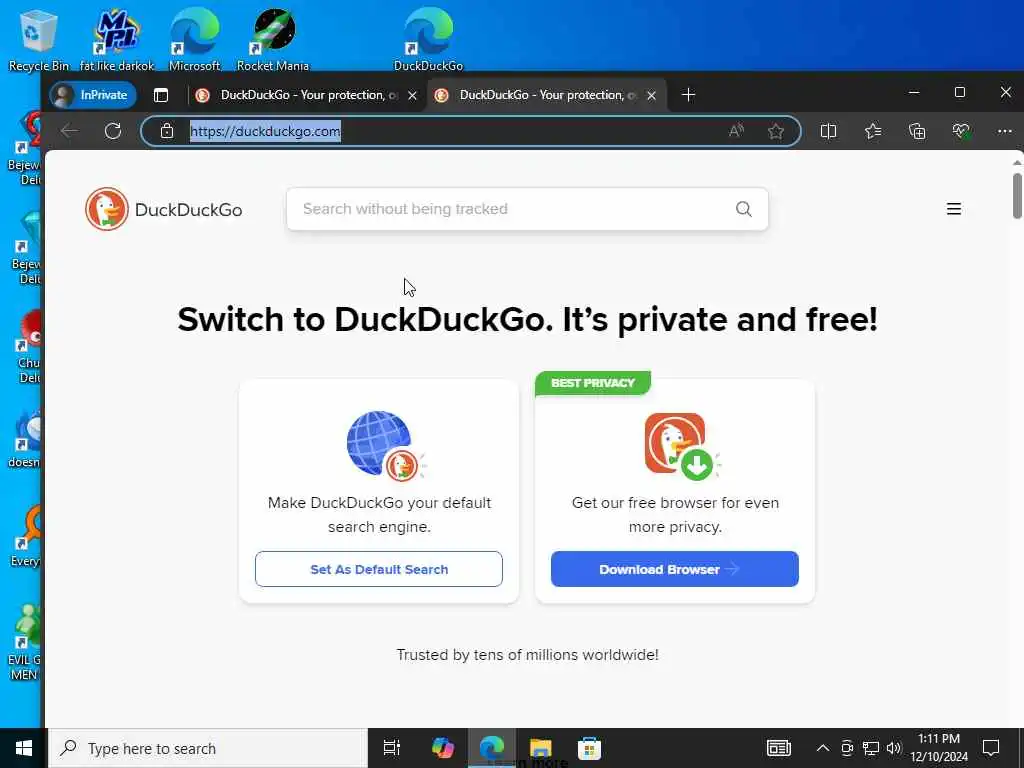Image resolution: width=1024 pixels, height=768 pixels.
Task: Open Edge Settings and more menu
Action: tap(1004, 131)
